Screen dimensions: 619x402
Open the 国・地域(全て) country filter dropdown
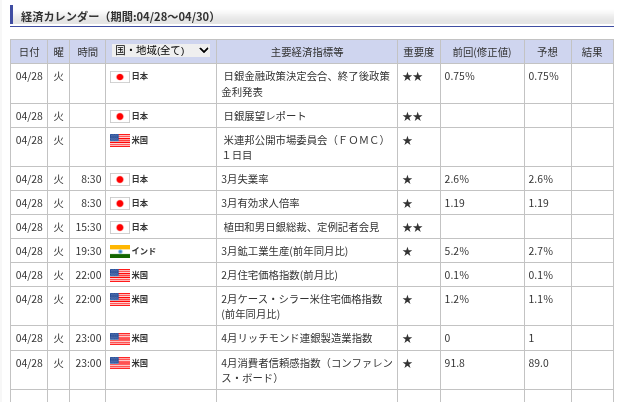(161, 50)
